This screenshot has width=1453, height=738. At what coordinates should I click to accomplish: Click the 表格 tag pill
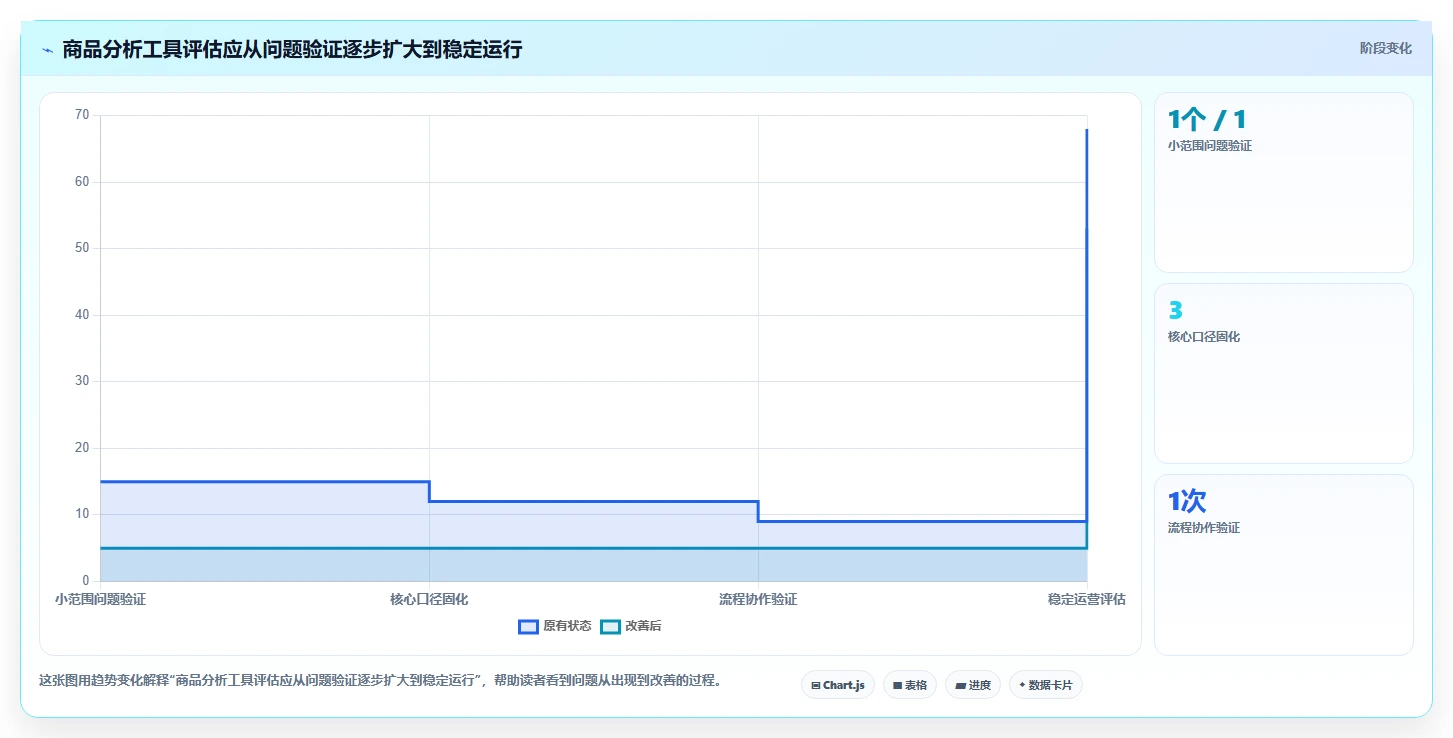click(x=910, y=685)
